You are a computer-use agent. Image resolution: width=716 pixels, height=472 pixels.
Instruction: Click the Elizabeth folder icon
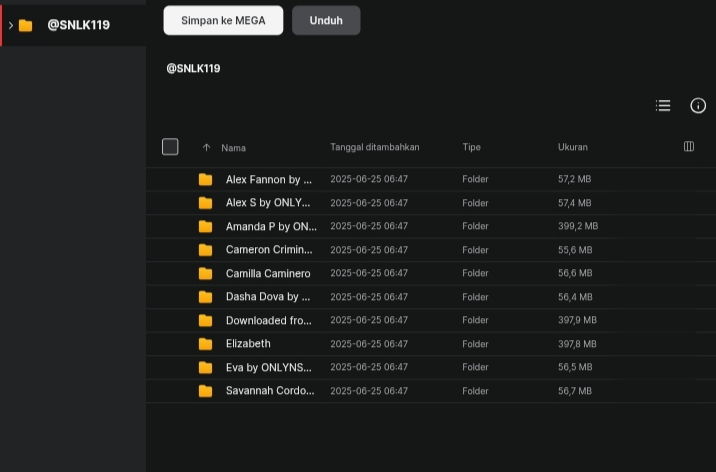(x=205, y=344)
